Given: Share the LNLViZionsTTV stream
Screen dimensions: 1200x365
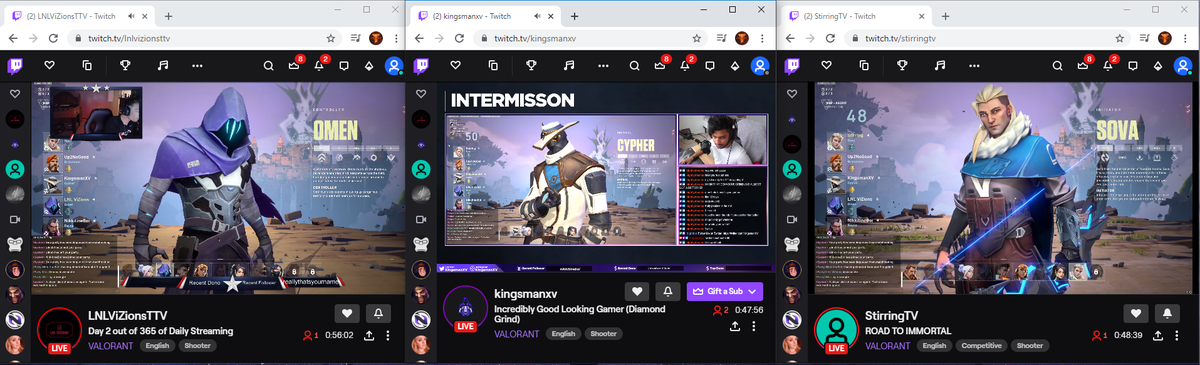Looking at the screenshot, I should (x=370, y=335).
